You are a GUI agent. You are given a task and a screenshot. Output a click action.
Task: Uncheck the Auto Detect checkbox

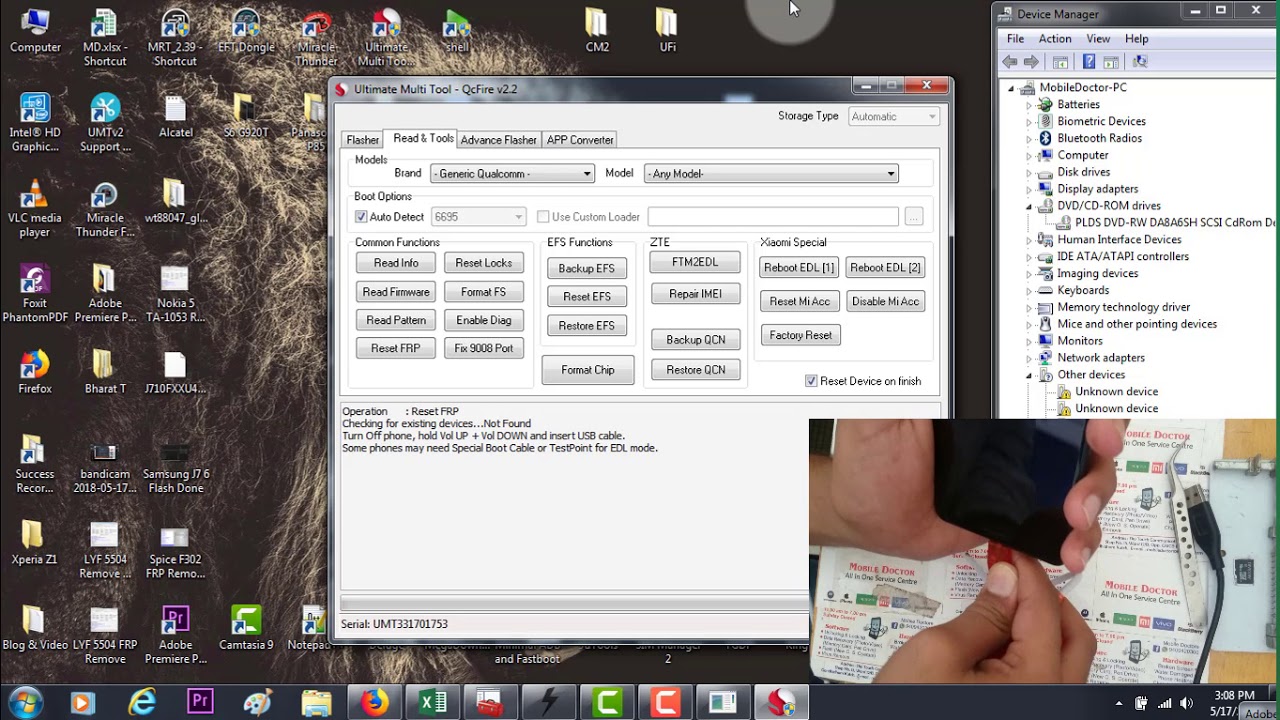pos(361,217)
